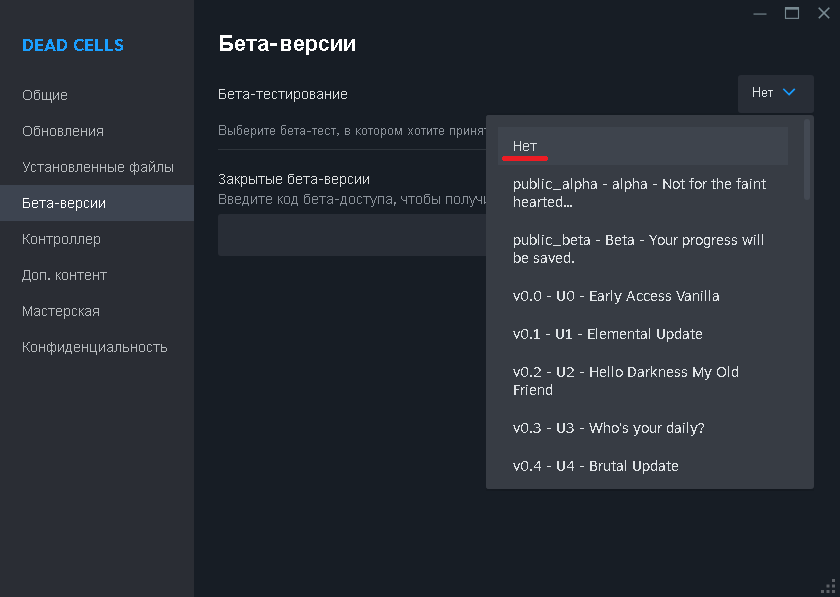
Task: Choose the public_alpha beta branch
Action: point(642,193)
